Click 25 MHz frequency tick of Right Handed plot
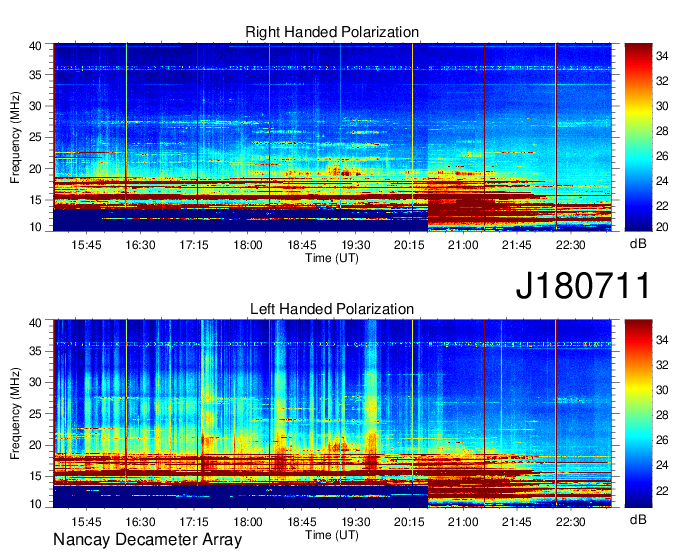The height and width of the screenshot is (552, 680). click(35, 137)
